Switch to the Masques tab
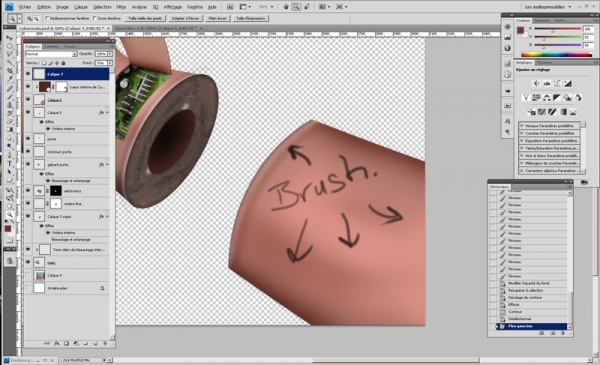600x365 pixels. pyautogui.click(x=544, y=62)
